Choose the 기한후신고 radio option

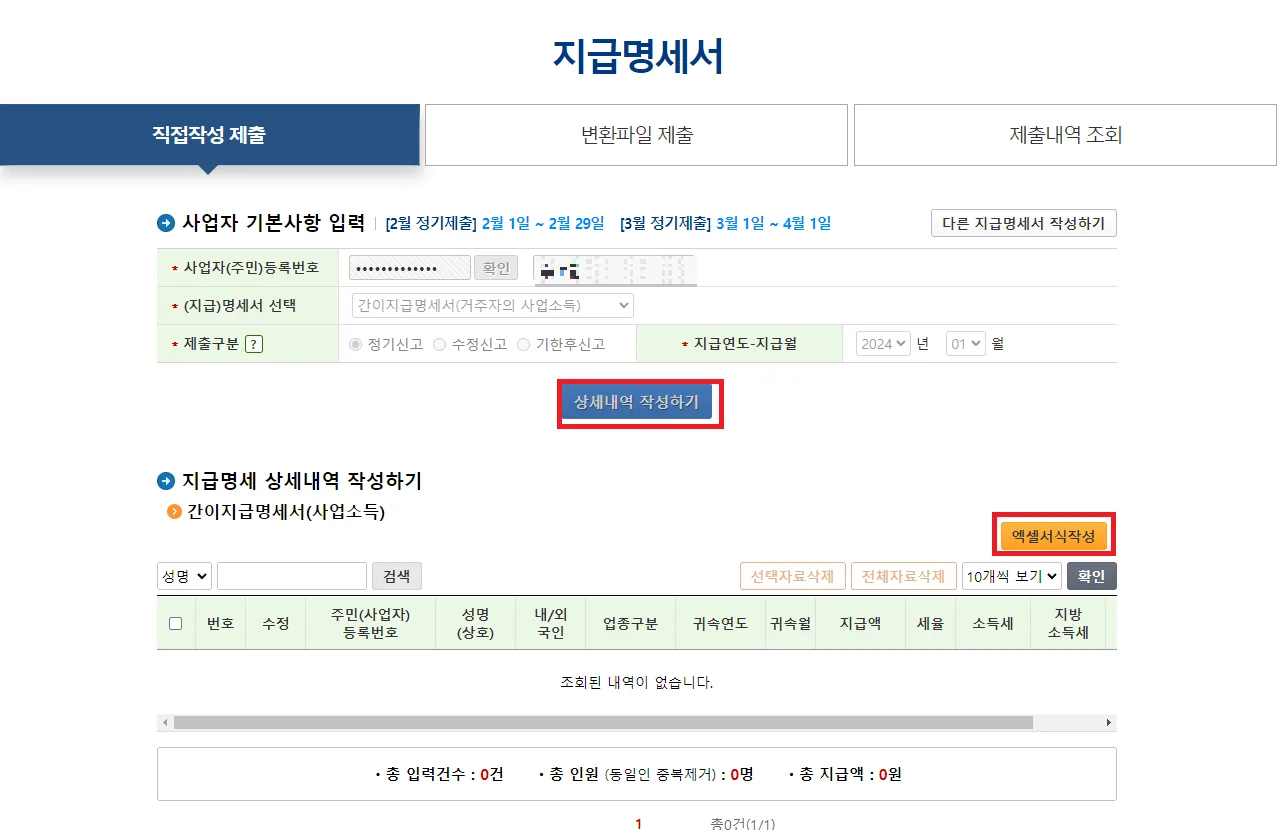coord(523,344)
